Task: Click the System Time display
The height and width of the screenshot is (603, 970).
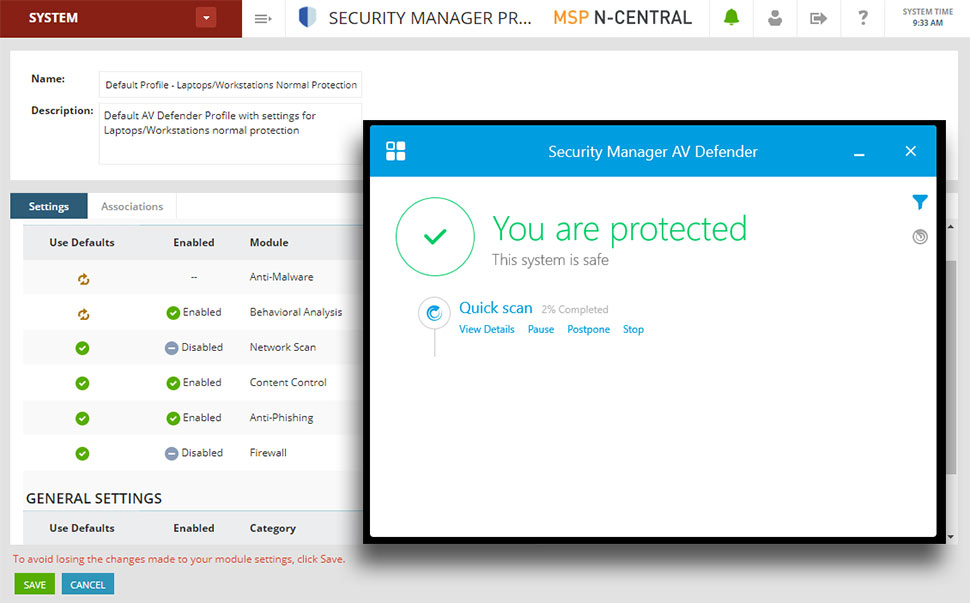Action: coord(927,17)
